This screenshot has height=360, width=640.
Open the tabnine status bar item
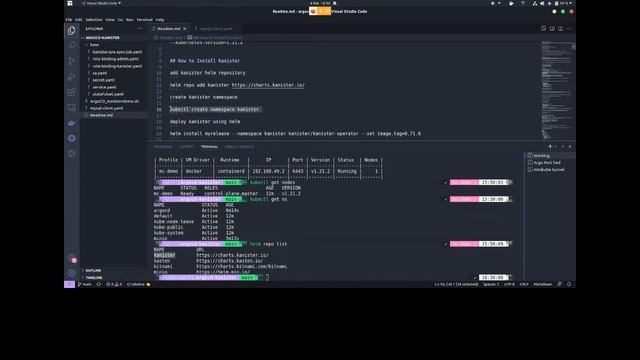[x=138, y=284]
